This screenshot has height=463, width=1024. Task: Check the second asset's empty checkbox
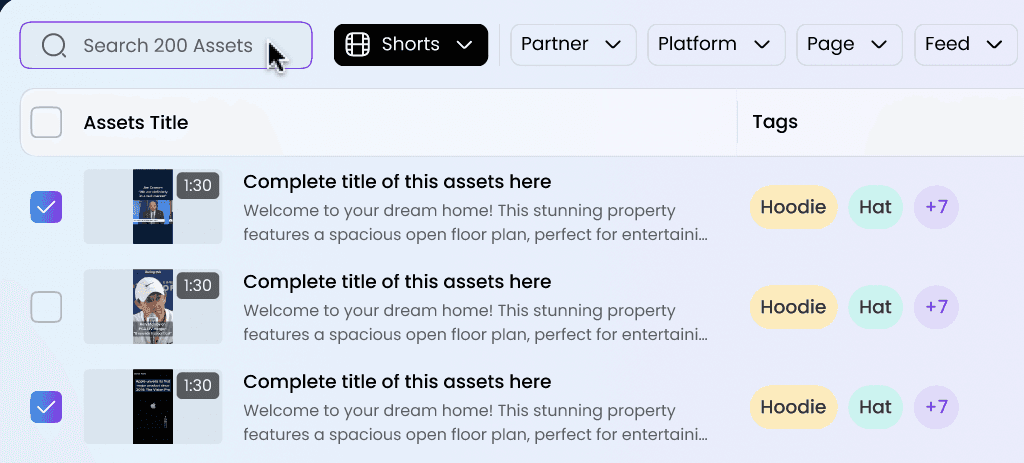[x=46, y=307]
